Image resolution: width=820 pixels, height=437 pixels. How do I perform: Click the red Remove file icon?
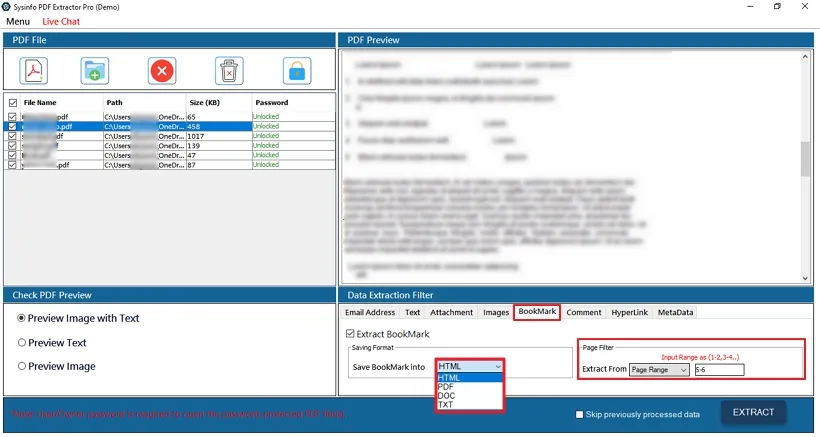[x=162, y=71]
